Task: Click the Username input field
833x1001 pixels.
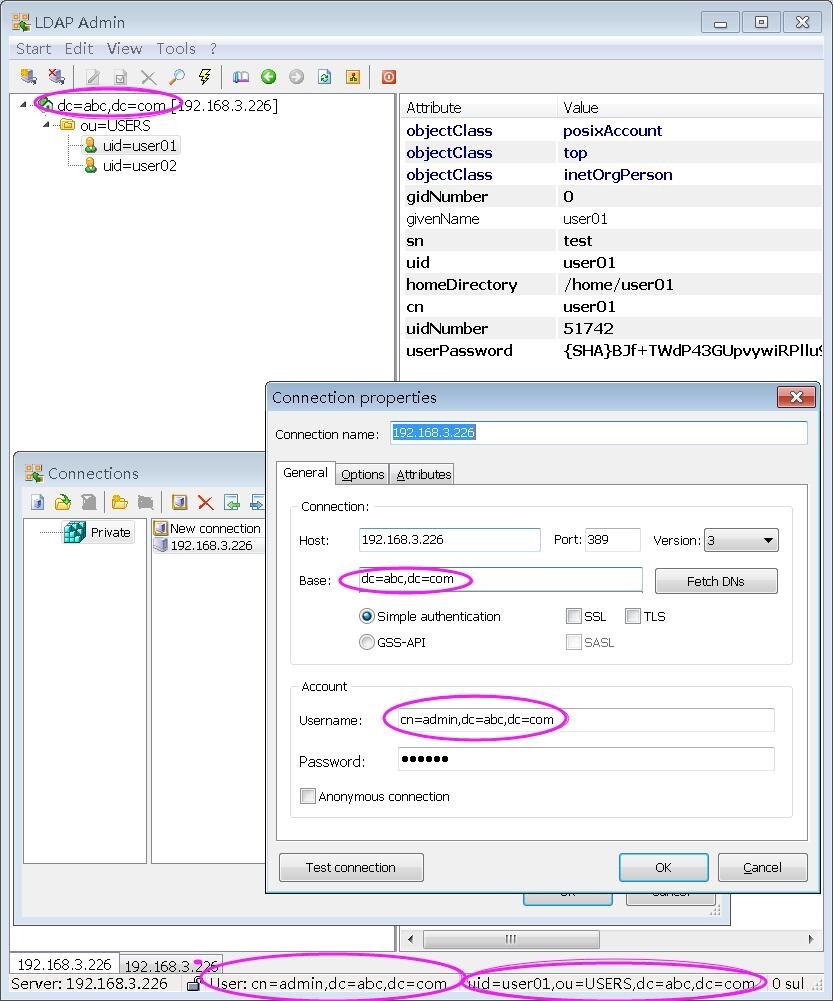Action: click(586, 720)
